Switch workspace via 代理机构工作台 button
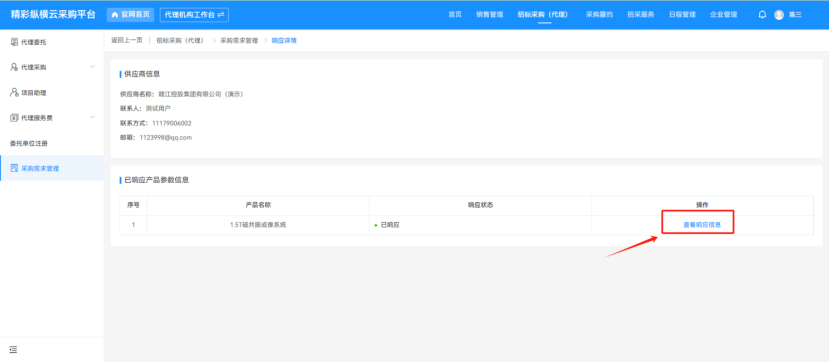The height and width of the screenshot is (362, 829). coord(195,15)
